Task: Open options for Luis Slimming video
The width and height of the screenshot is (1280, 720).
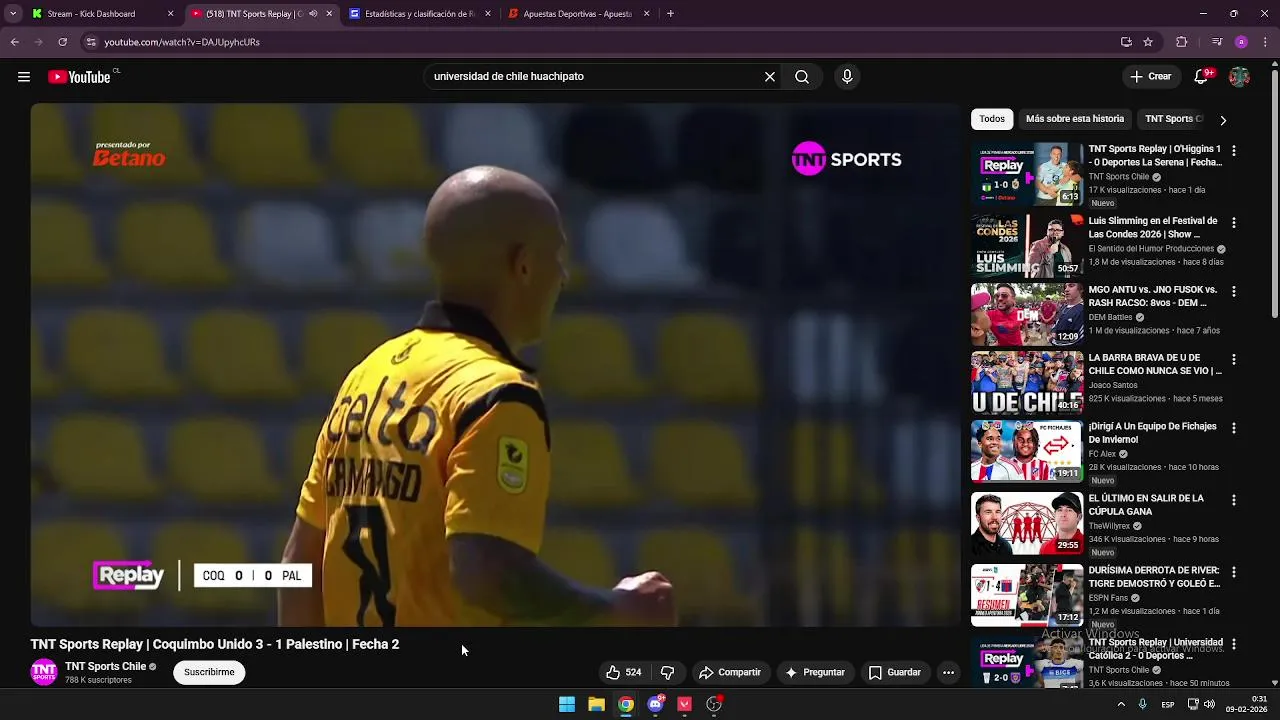Action: pos(1234,223)
